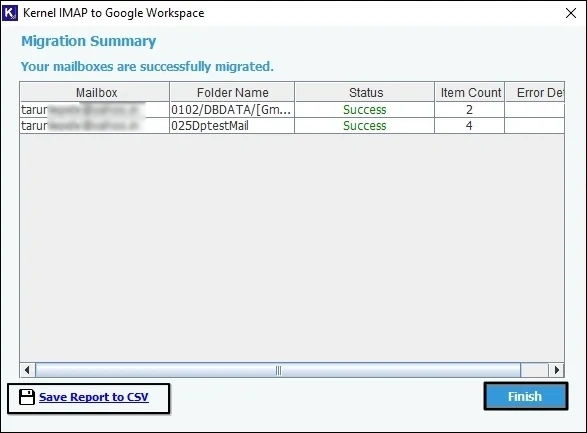Viewport: 587px width, 433px height.
Task: Sort by Mailbox column header
Action: [95, 92]
